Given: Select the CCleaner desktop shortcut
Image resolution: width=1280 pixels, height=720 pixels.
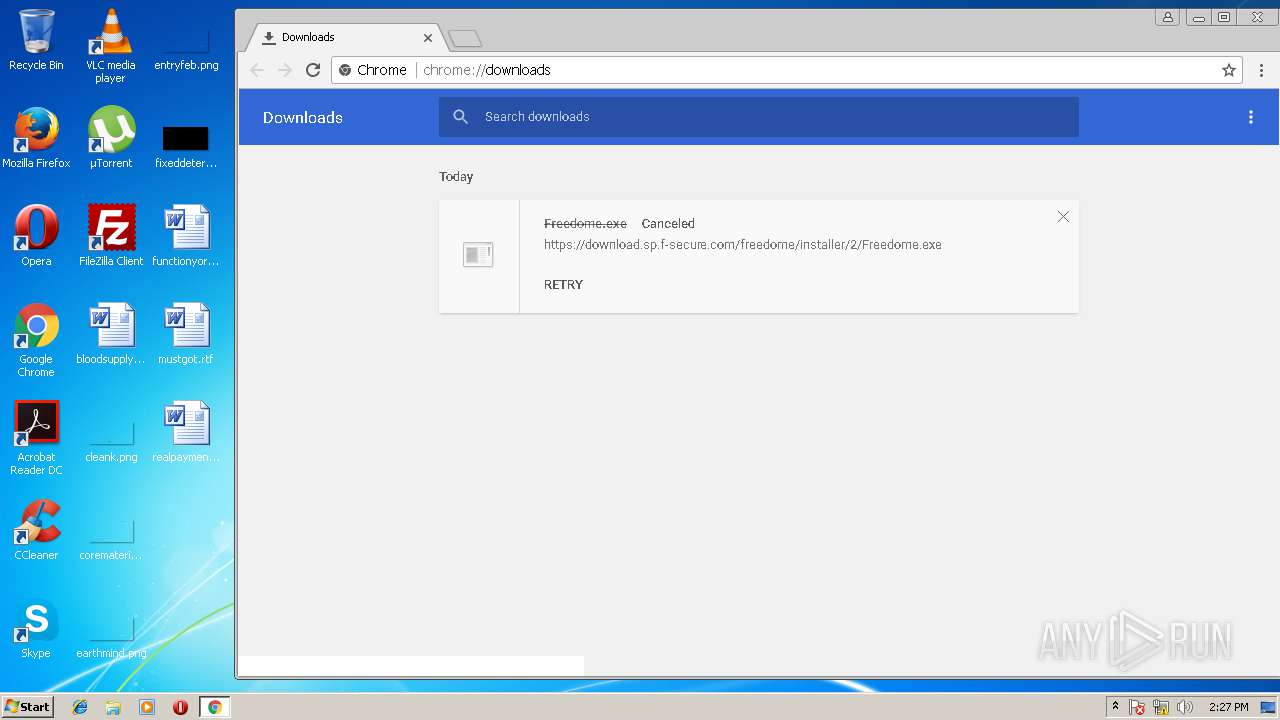Looking at the screenshot, I should 36,530.
